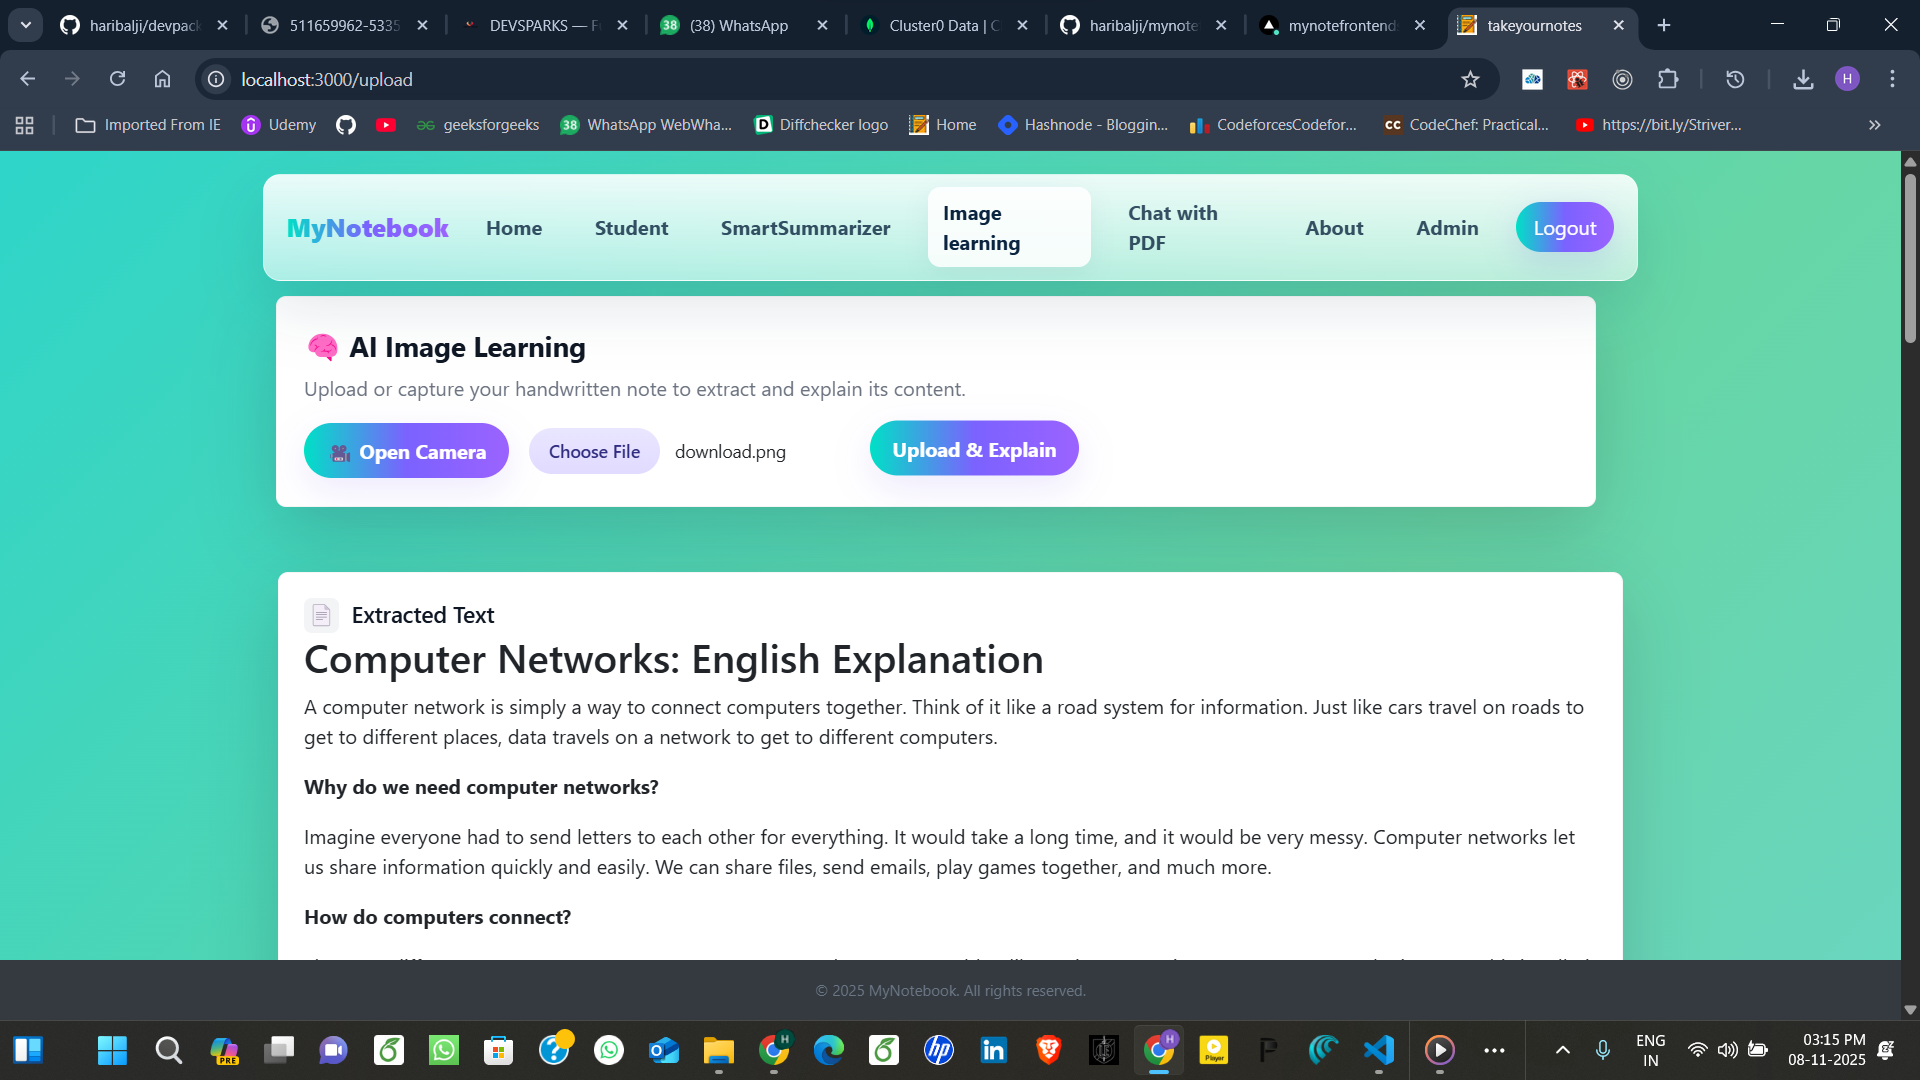Image resolution: width=1920 pixels, height=1080 pixels.
Task: Click the browser home icon
Action: (x=162, y=79)
